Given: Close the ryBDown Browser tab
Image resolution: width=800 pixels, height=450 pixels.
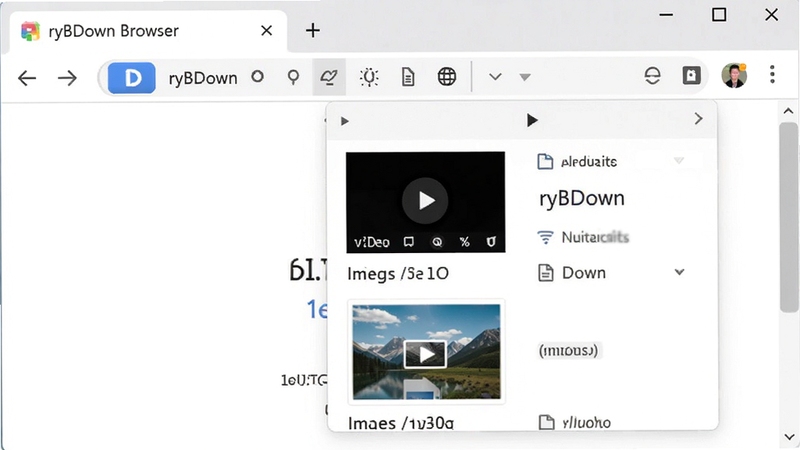Looking at the screenshot, I should point(266,31).
